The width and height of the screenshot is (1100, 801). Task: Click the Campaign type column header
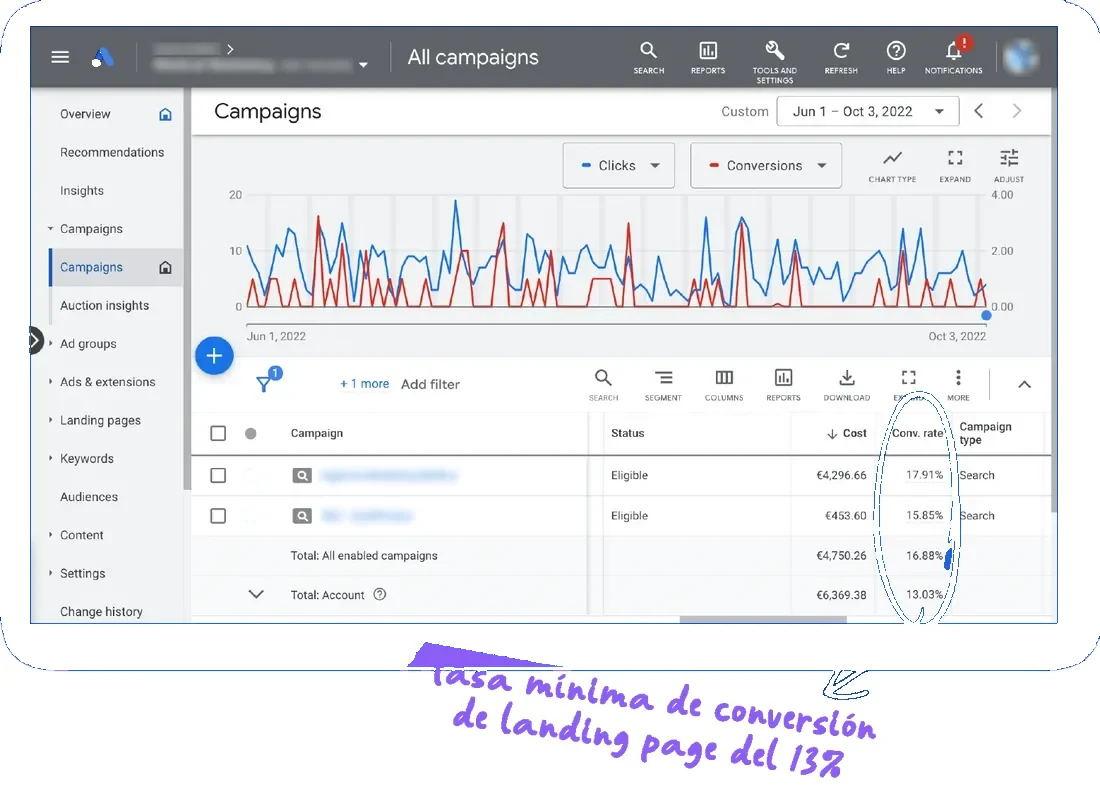coord(985,433)
